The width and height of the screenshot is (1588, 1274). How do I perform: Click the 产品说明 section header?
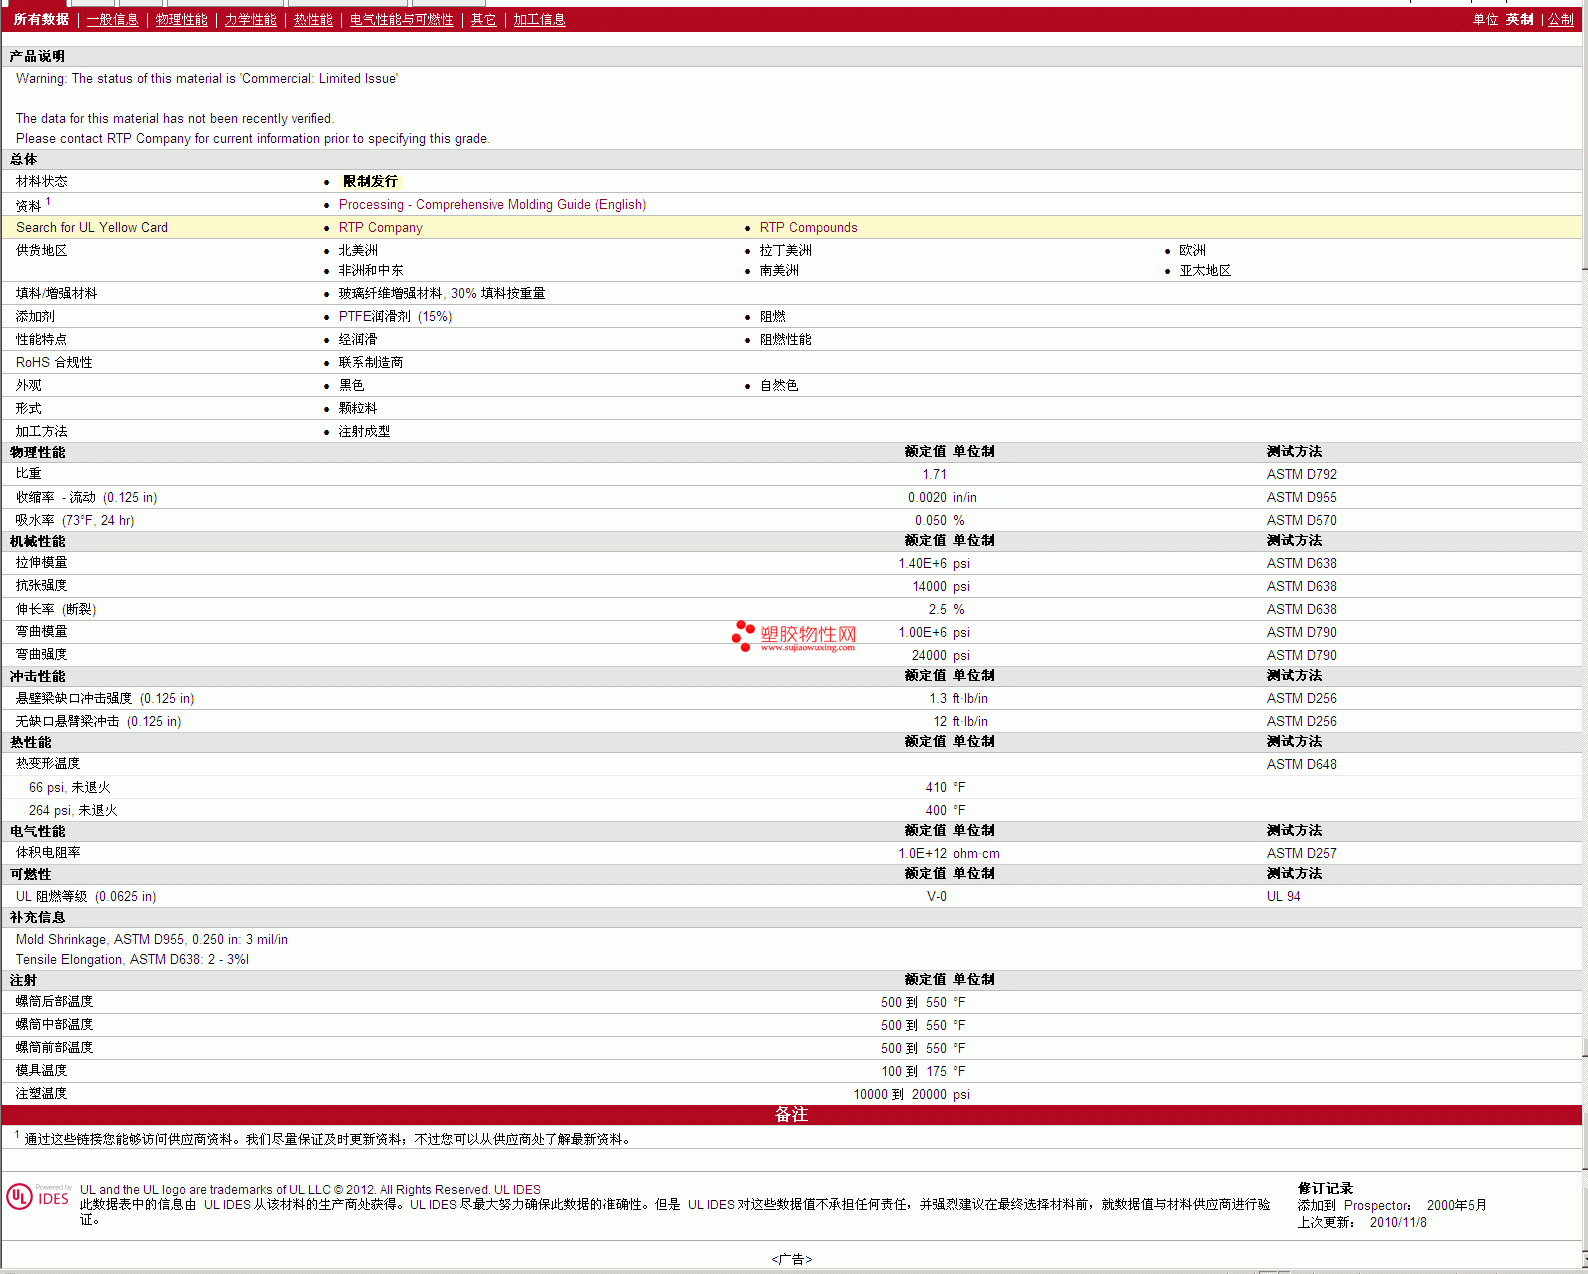37,57
